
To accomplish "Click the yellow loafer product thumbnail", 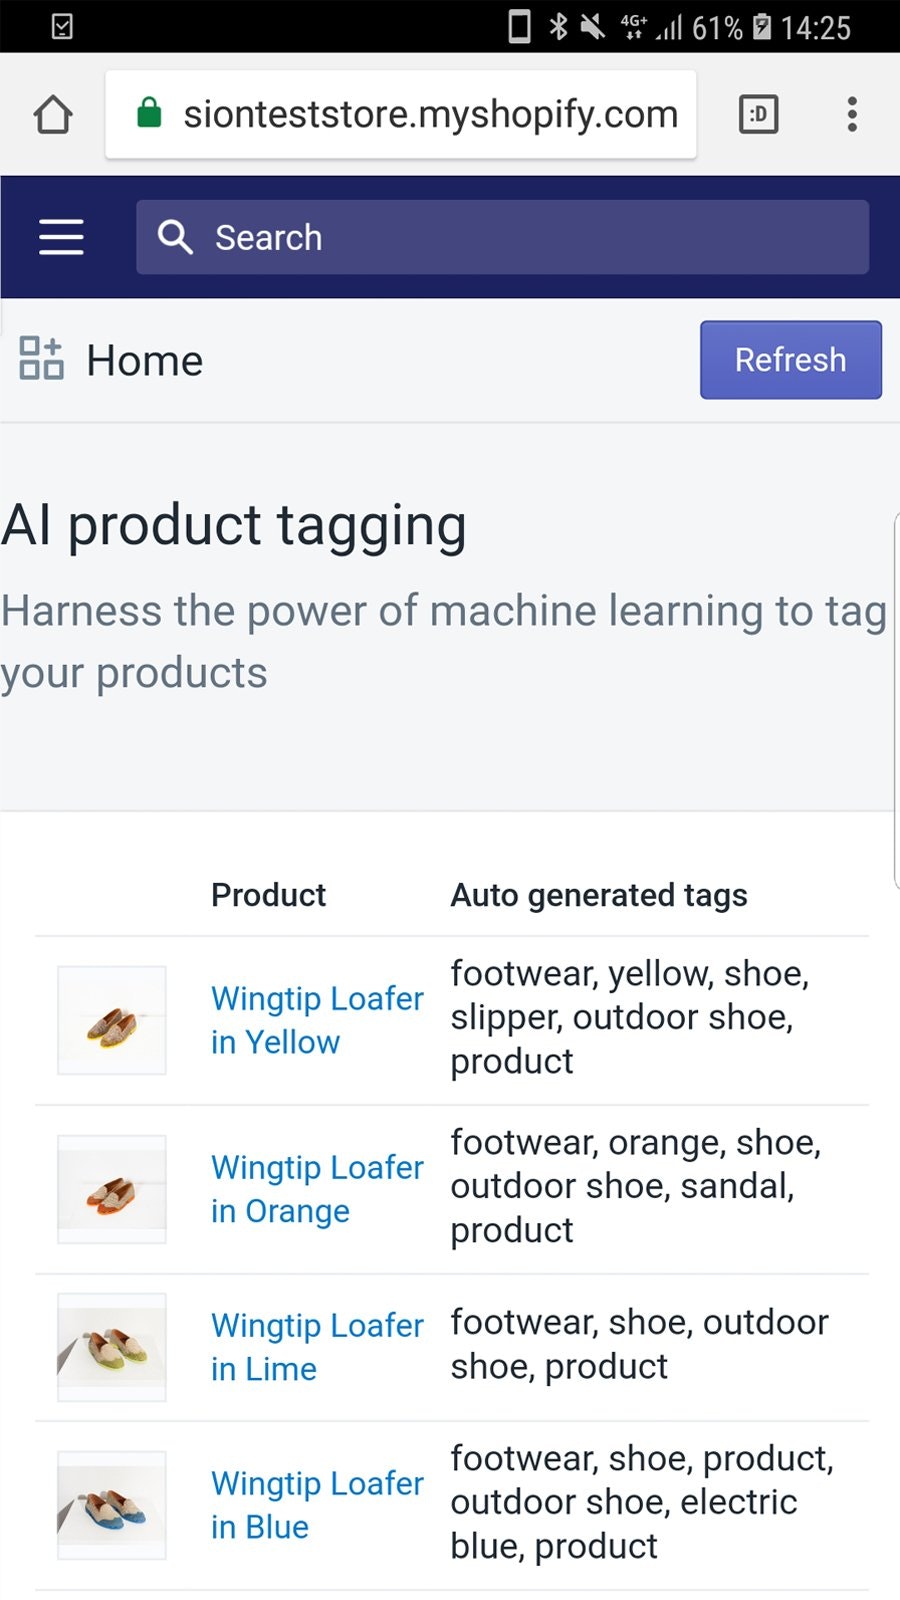I will (110, 1020).
